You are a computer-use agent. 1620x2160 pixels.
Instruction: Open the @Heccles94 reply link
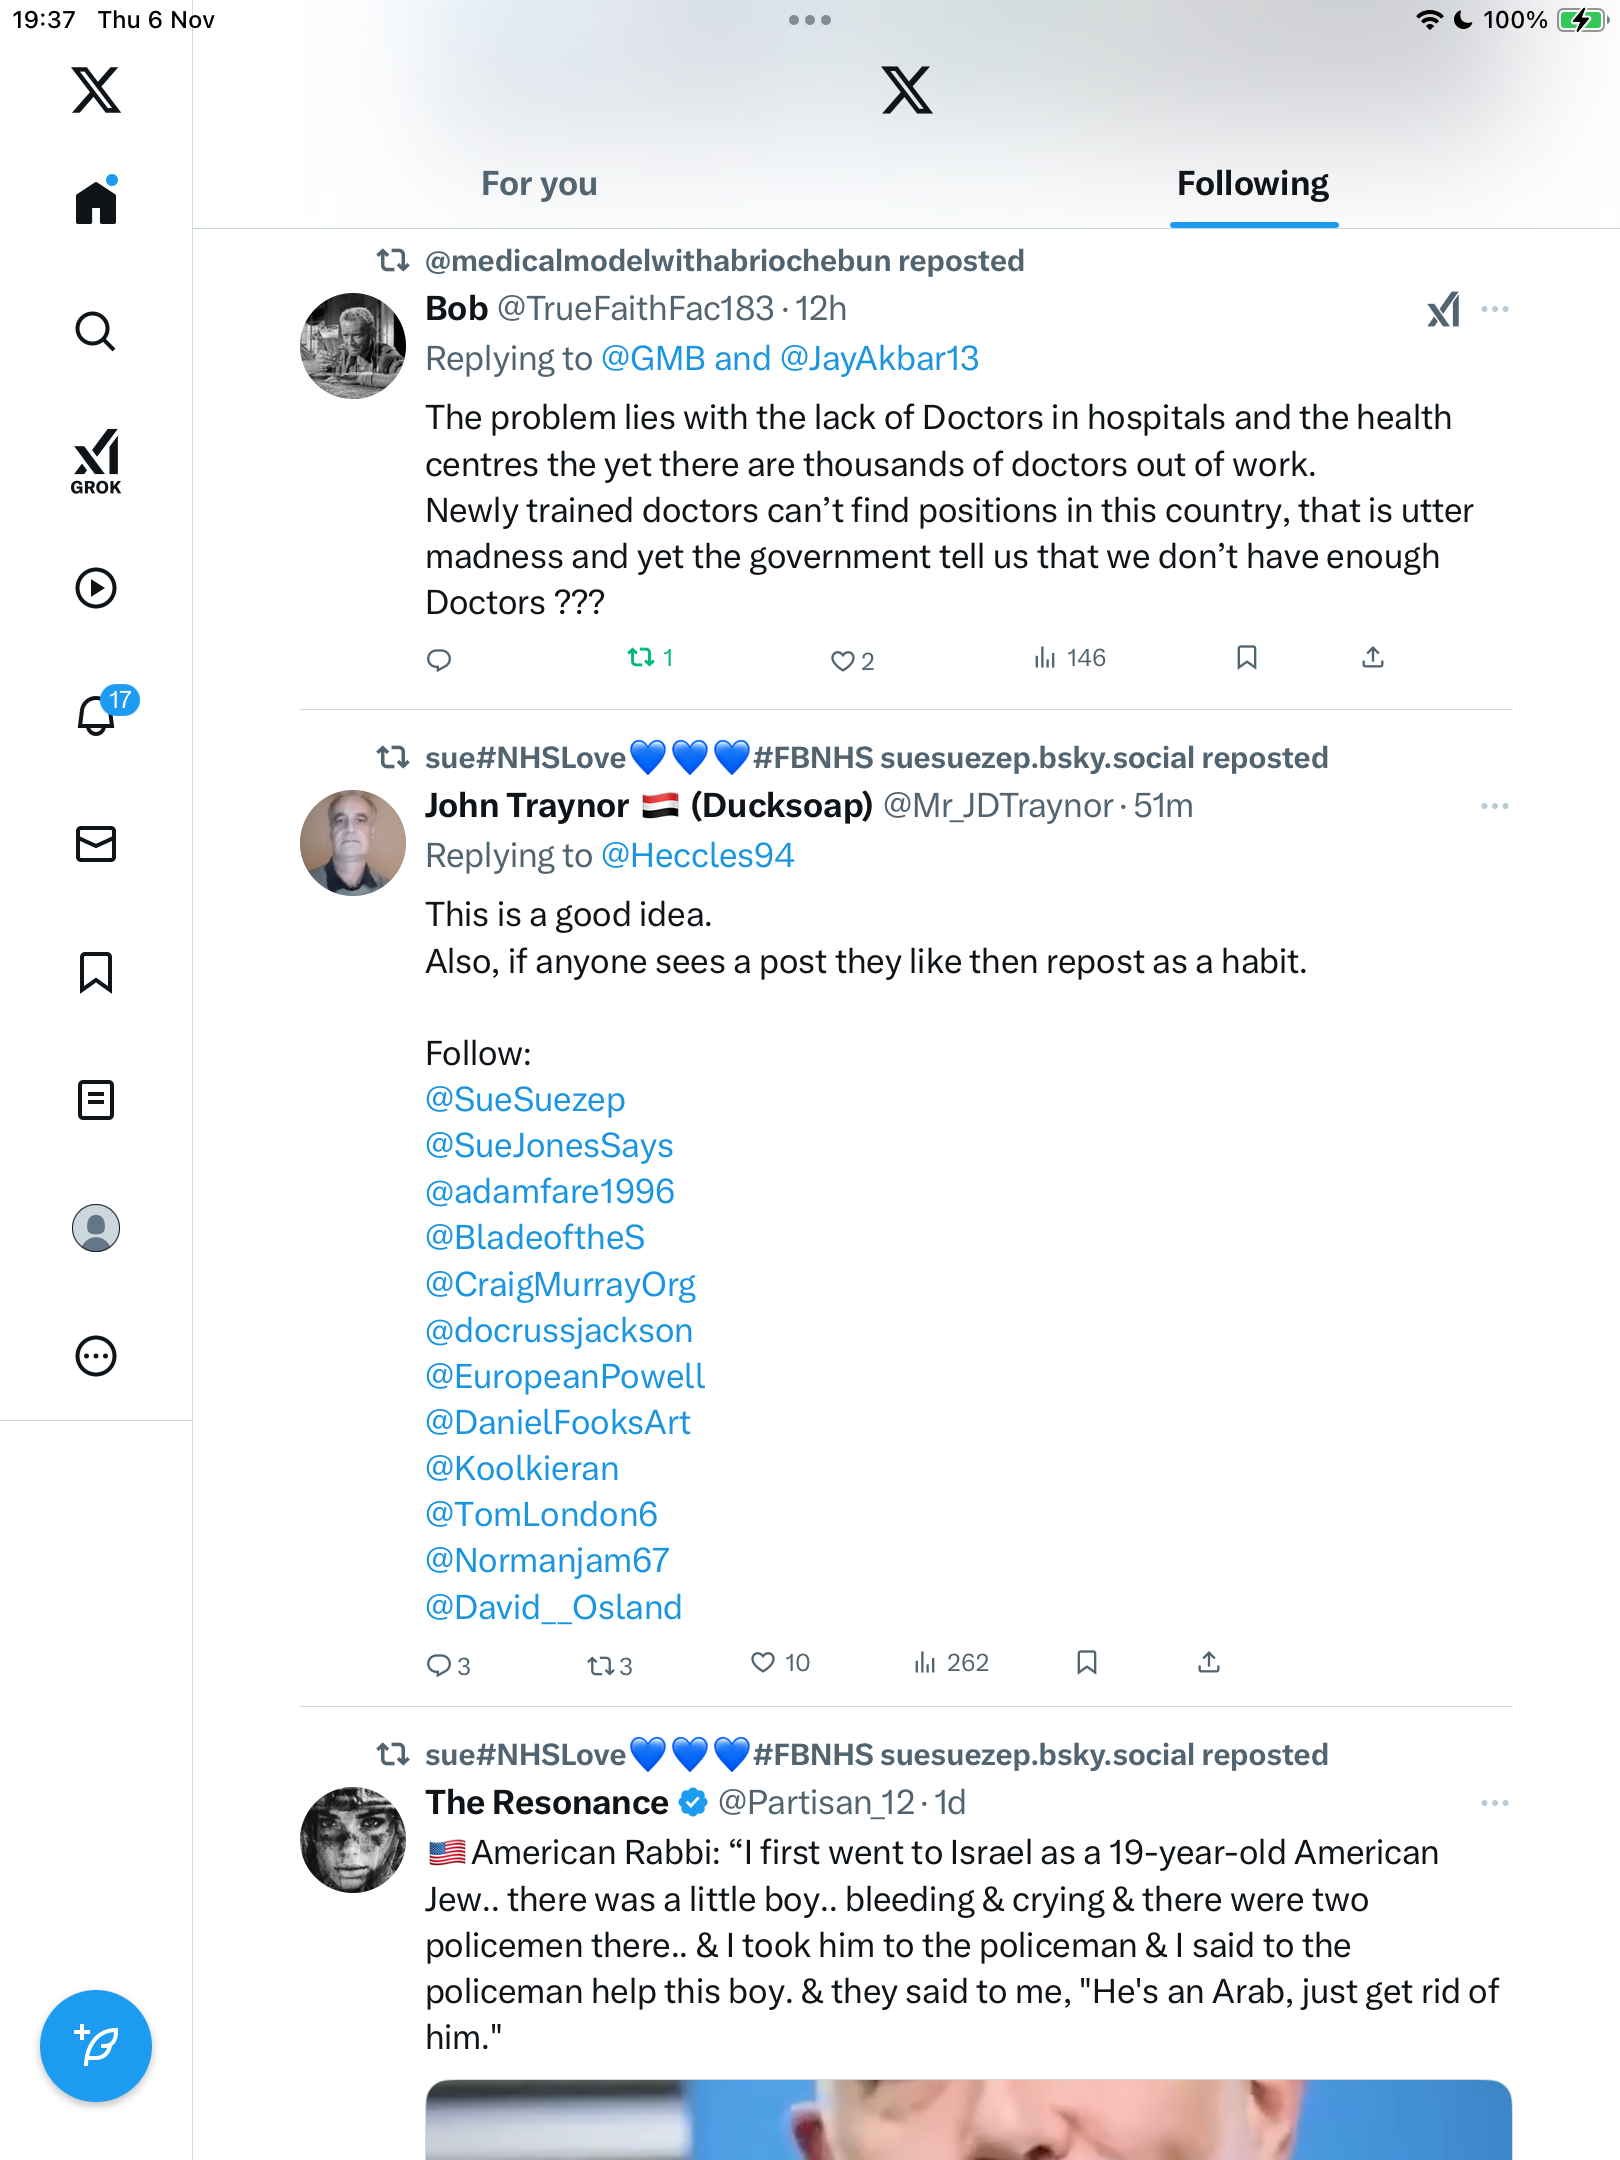(x=697, y=856)
